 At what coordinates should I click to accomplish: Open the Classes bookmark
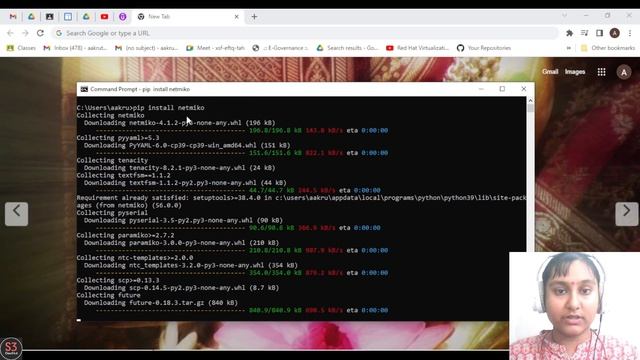[22, 48]
